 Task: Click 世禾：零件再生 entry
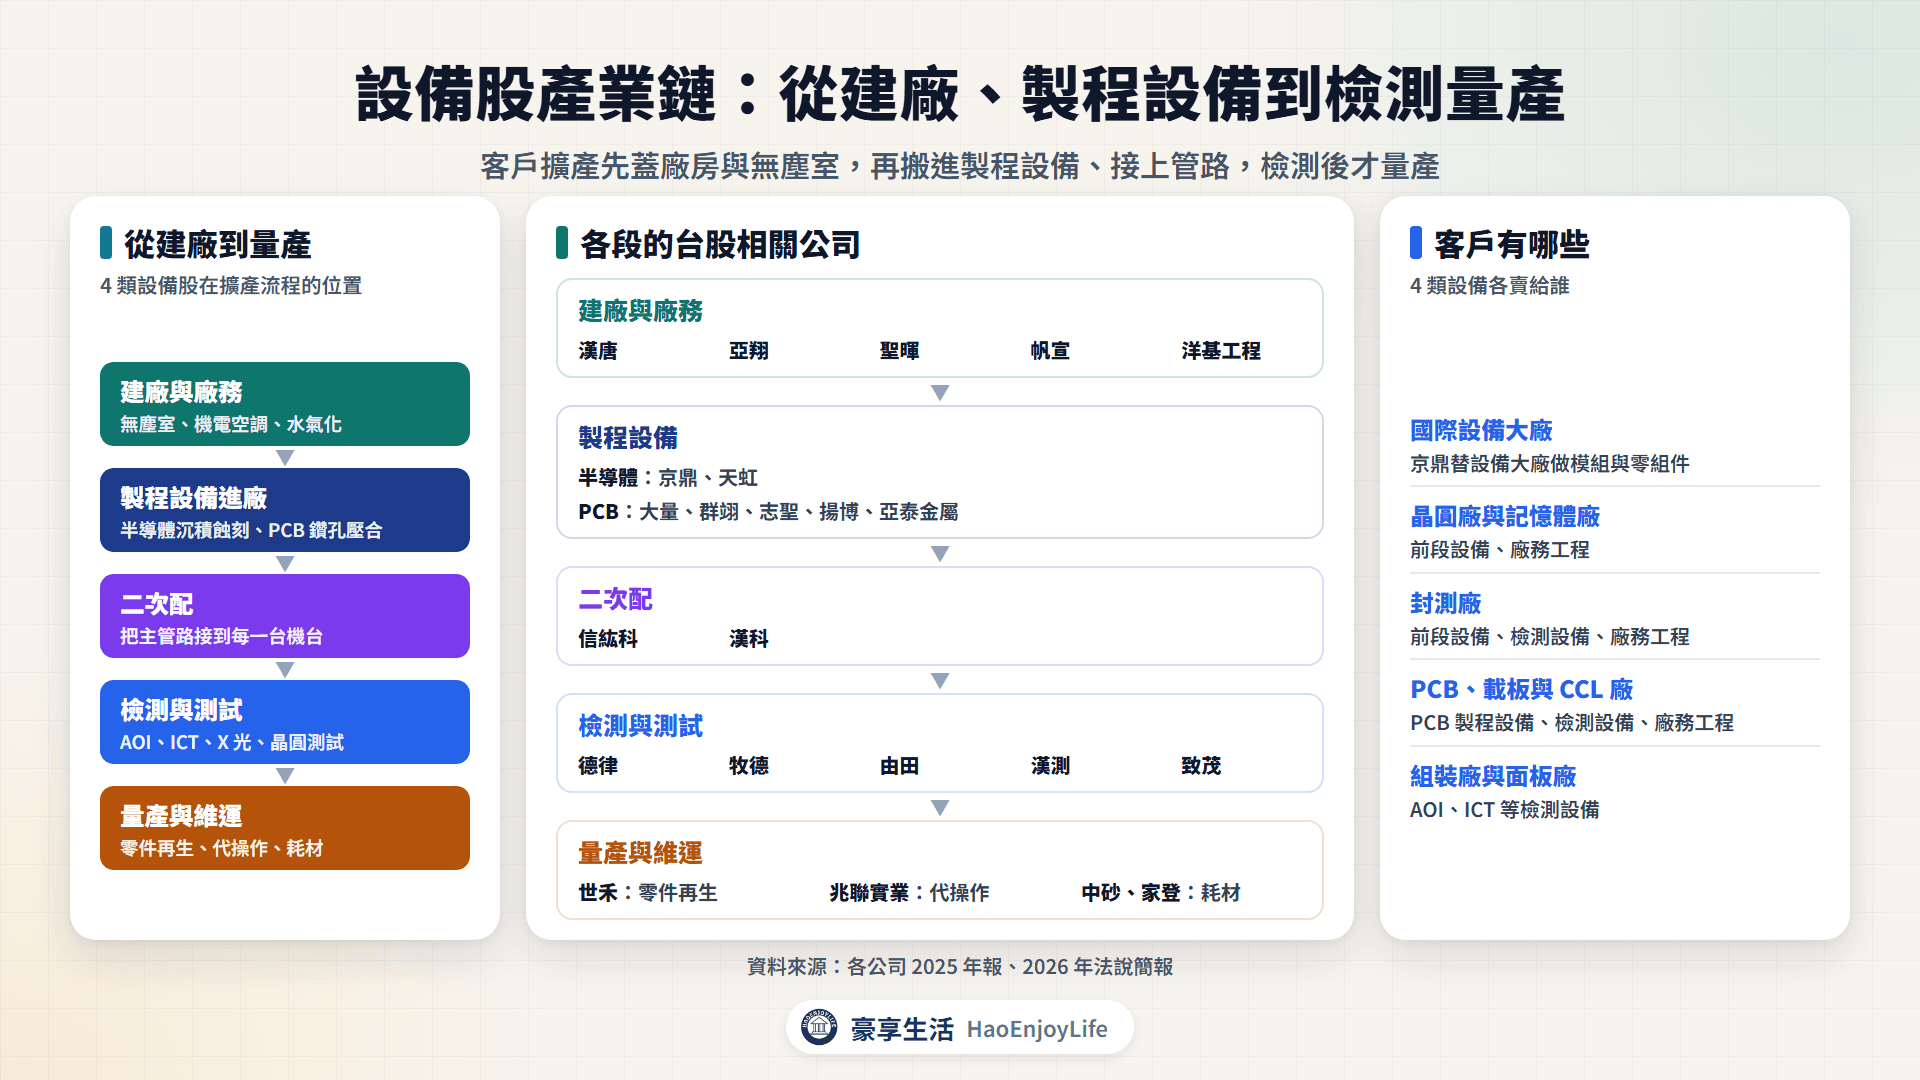coord(648,893)
